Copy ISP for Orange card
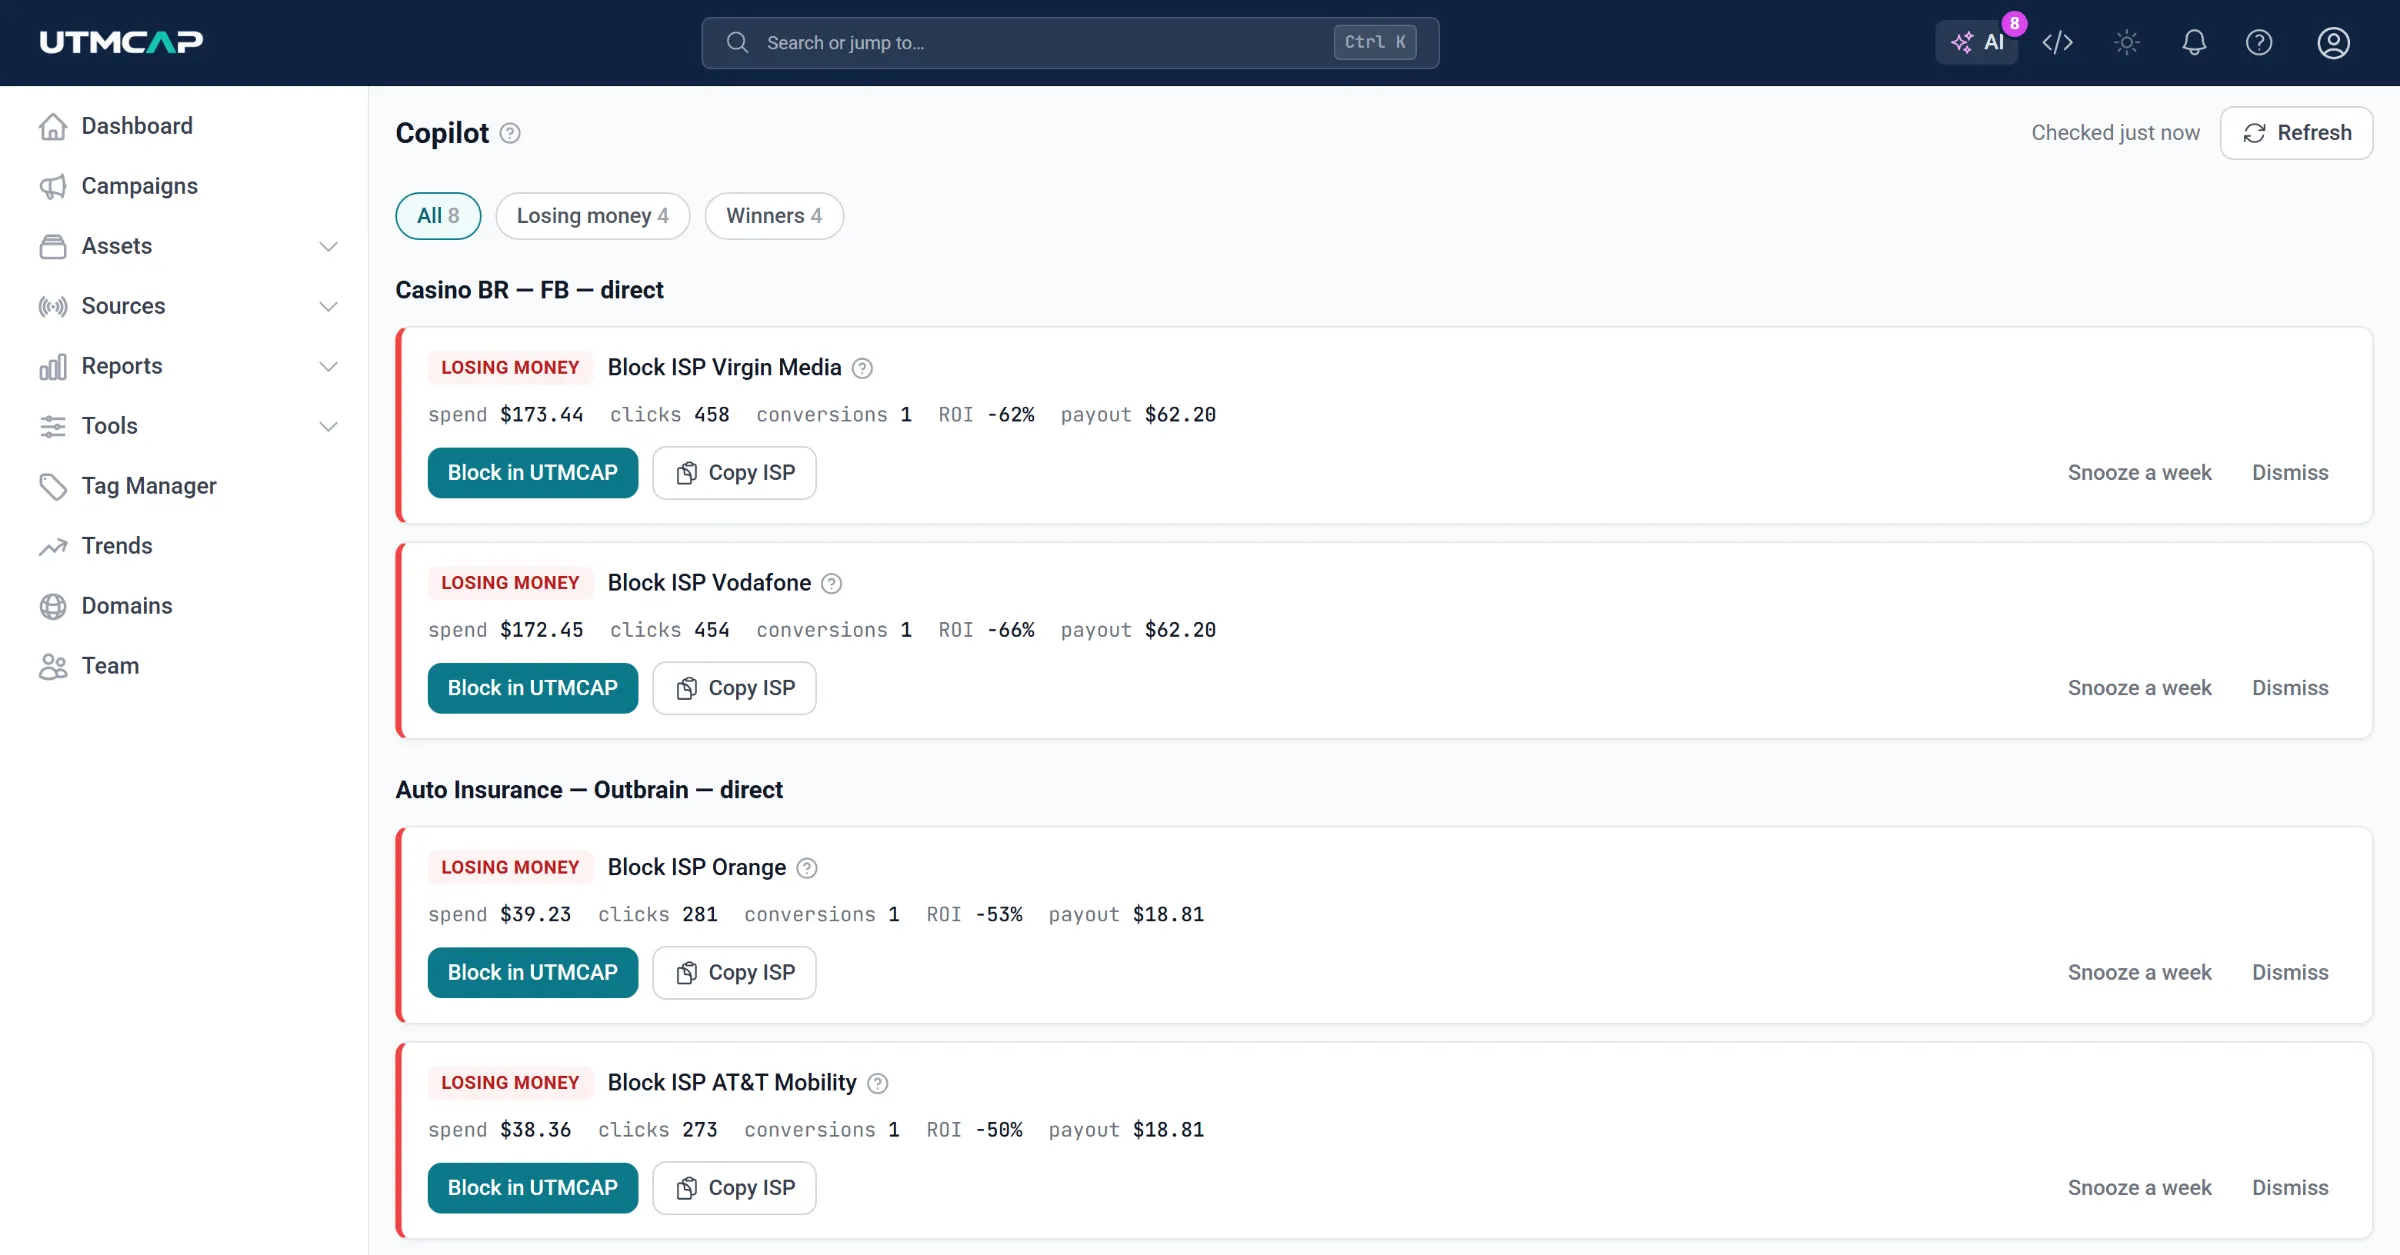The image size is (2400, 1255). click(734, 973)
